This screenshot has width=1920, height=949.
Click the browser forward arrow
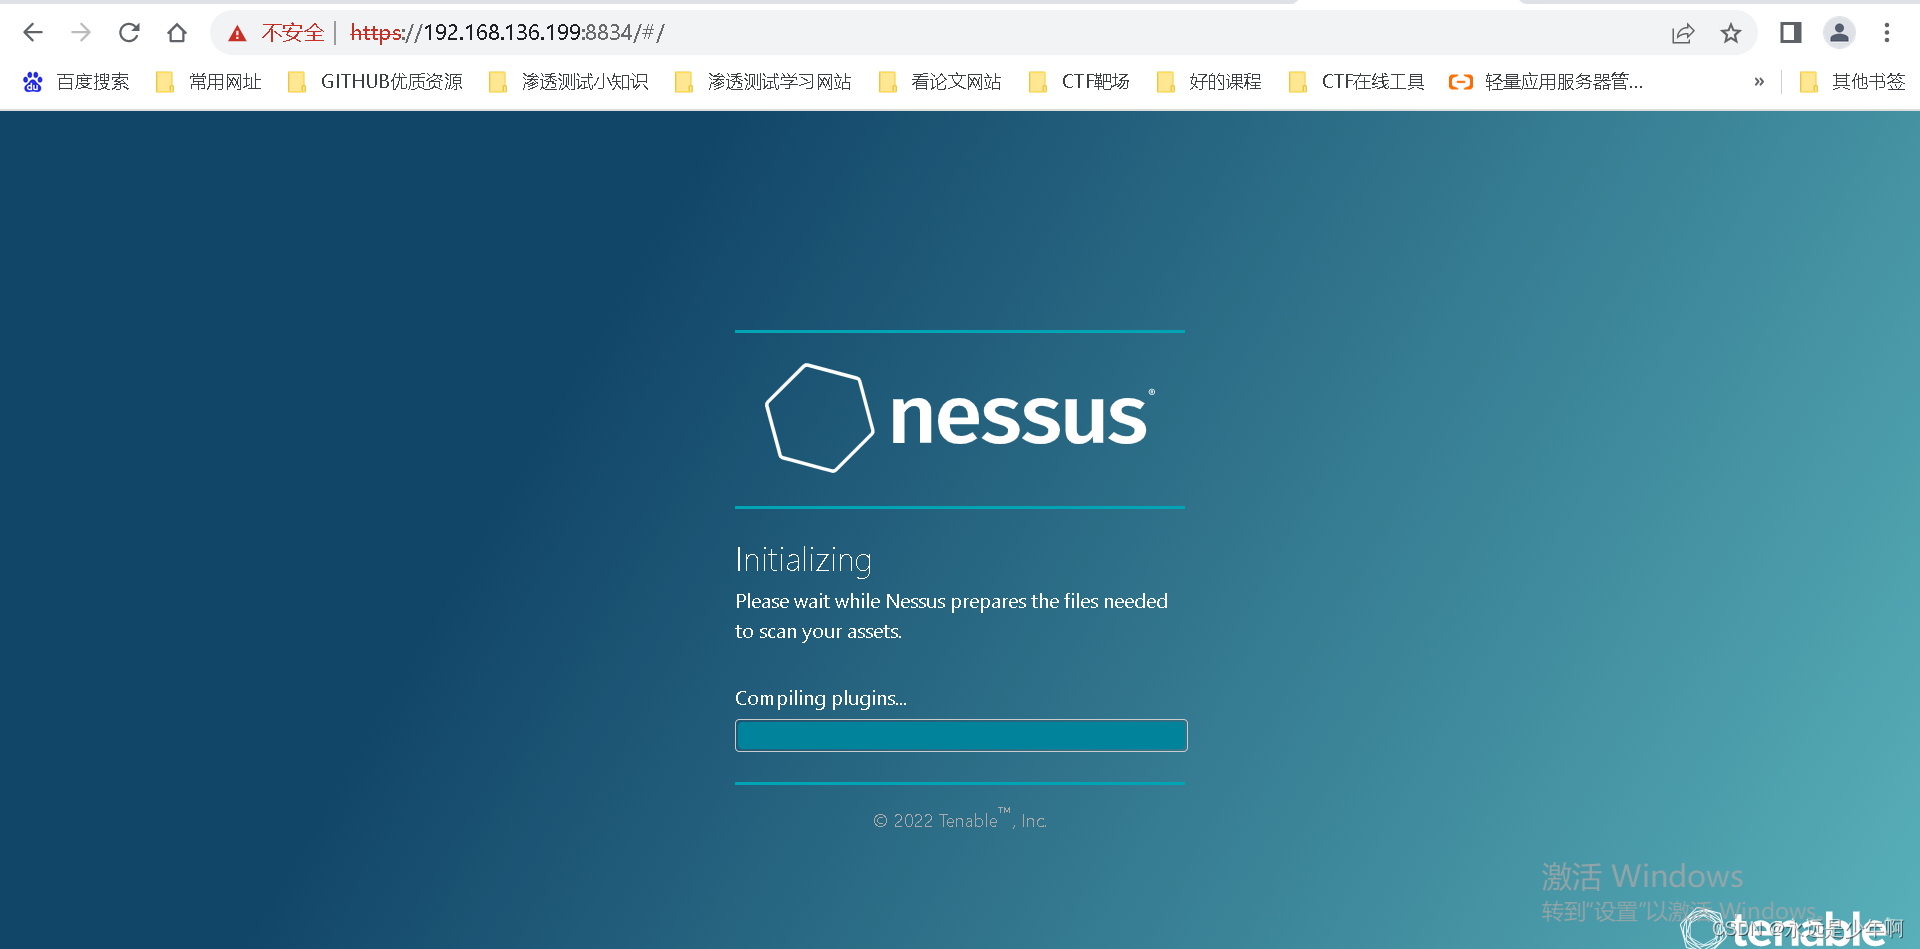[81, 33]
